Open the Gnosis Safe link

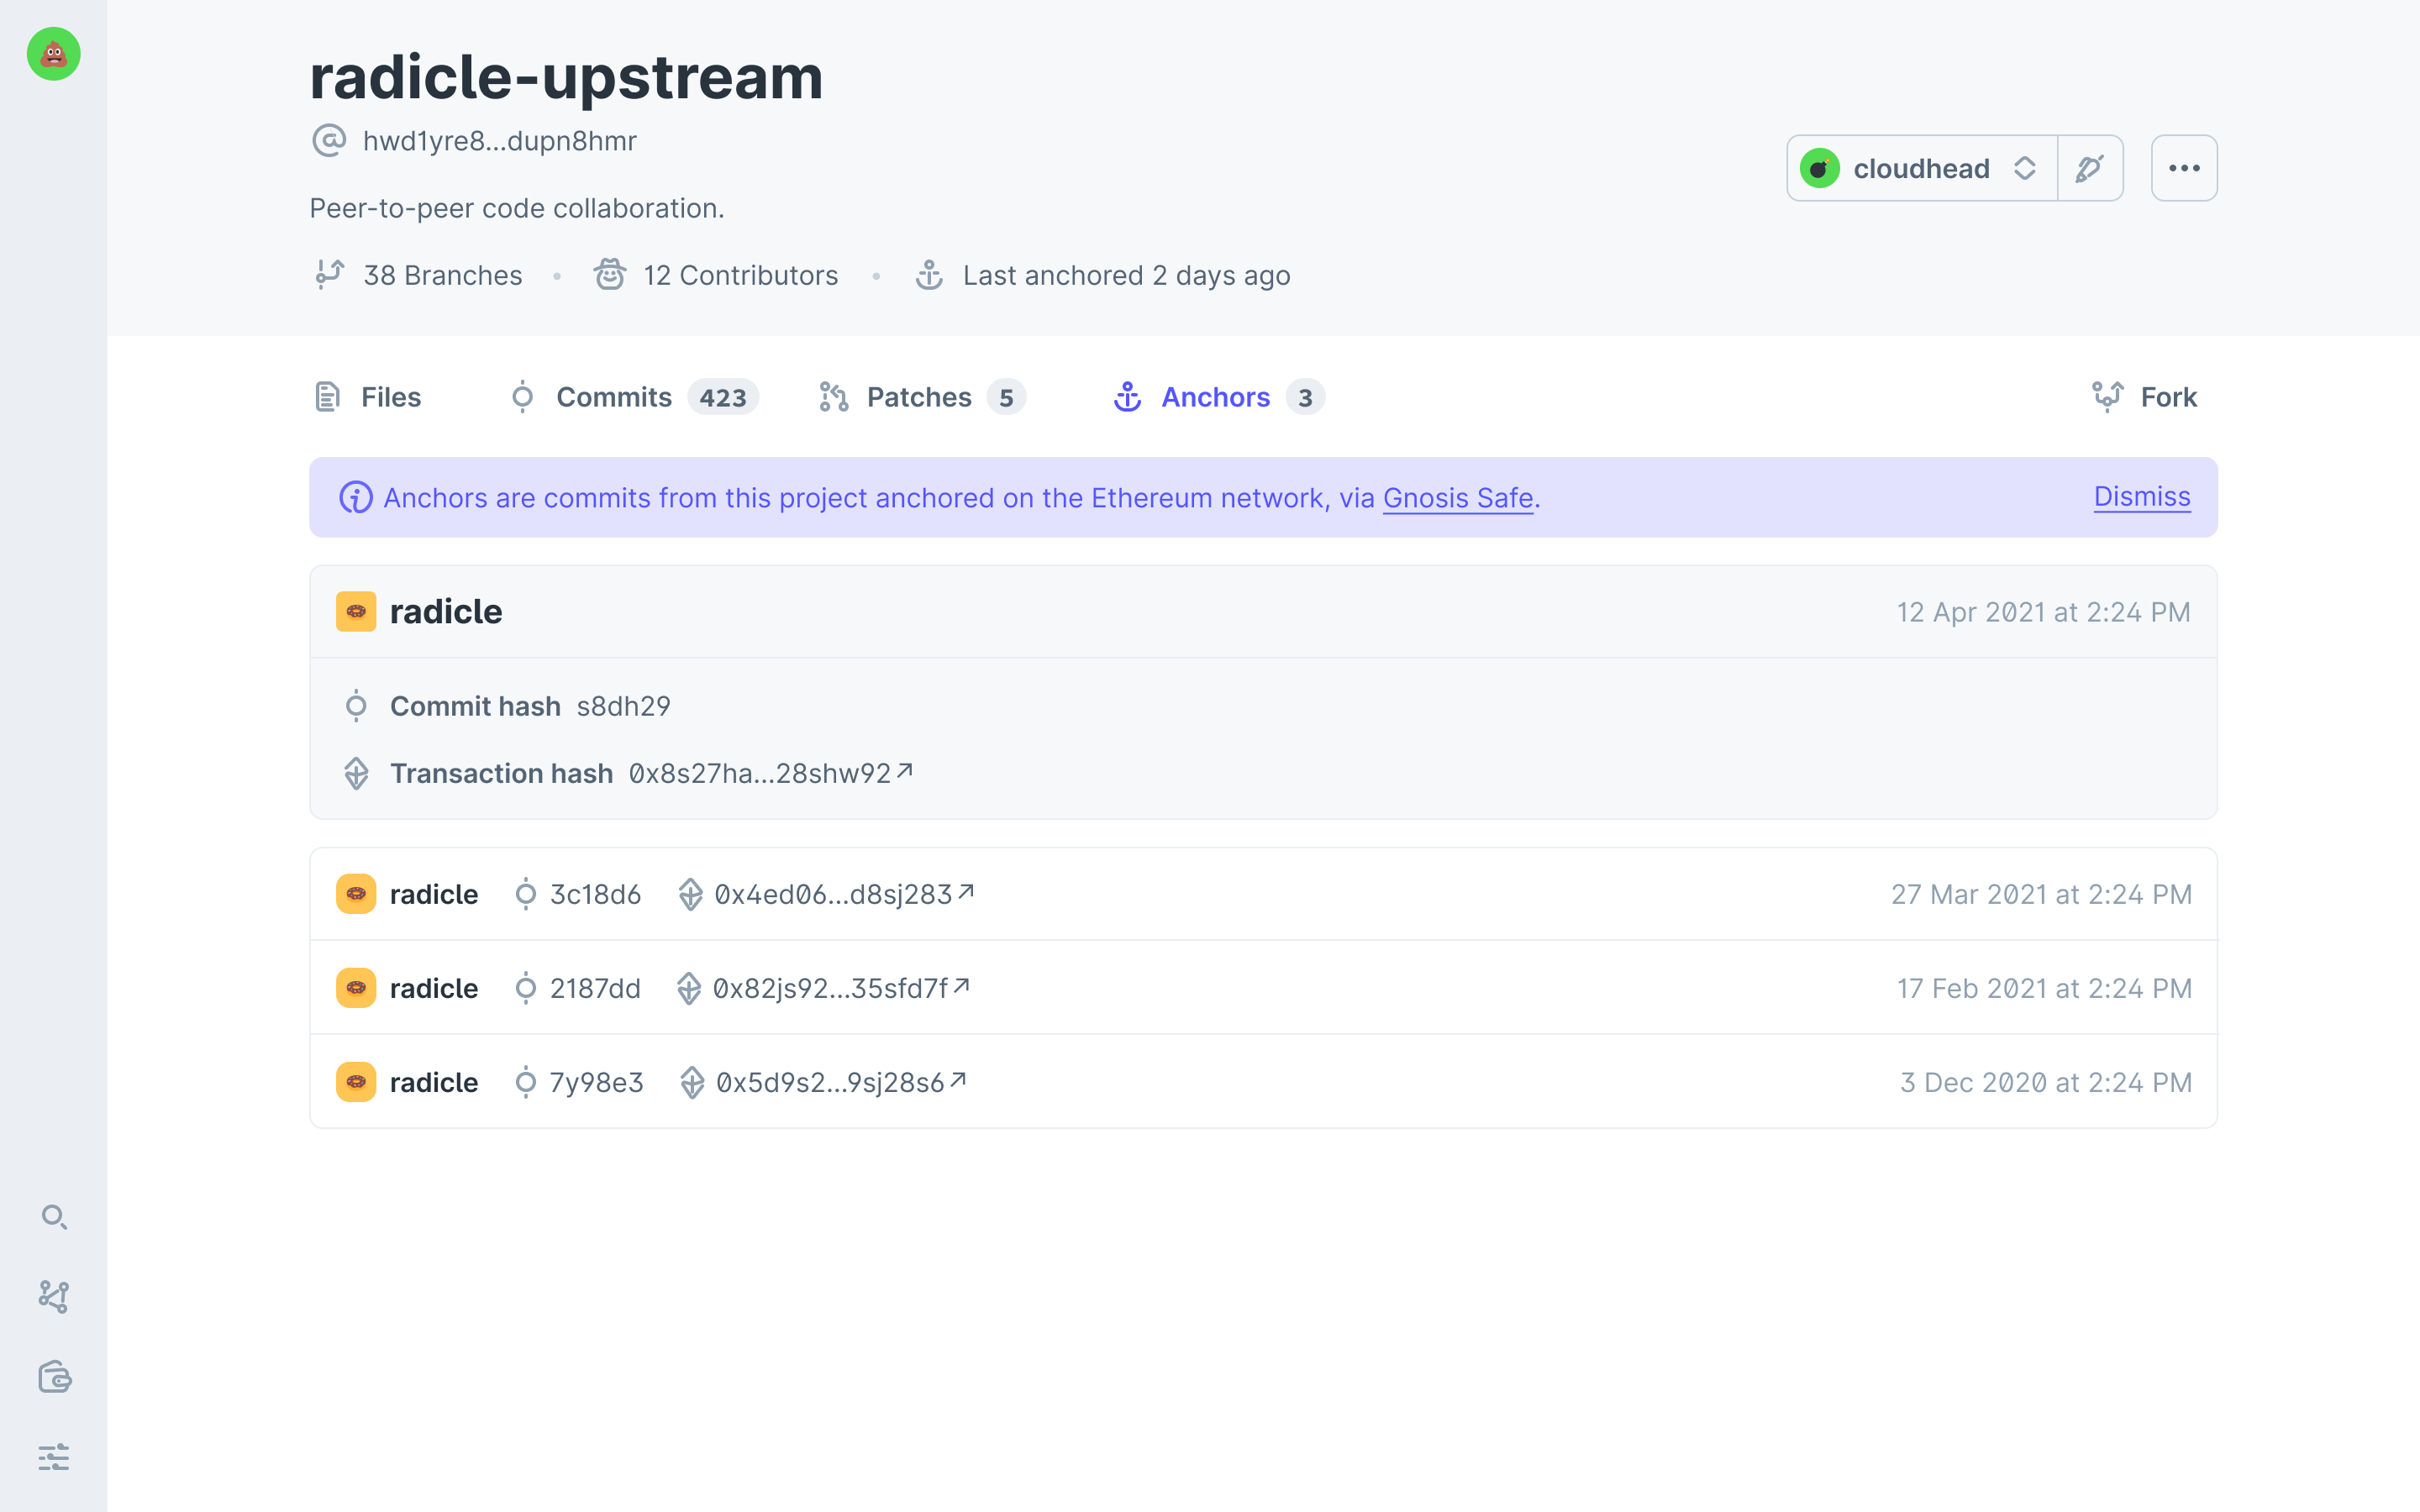(1457, 498)
